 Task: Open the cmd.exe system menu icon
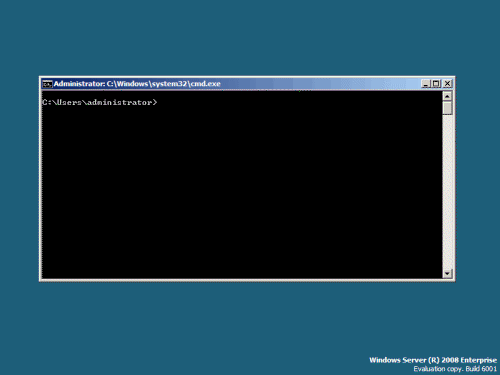[x=47, y=84]
